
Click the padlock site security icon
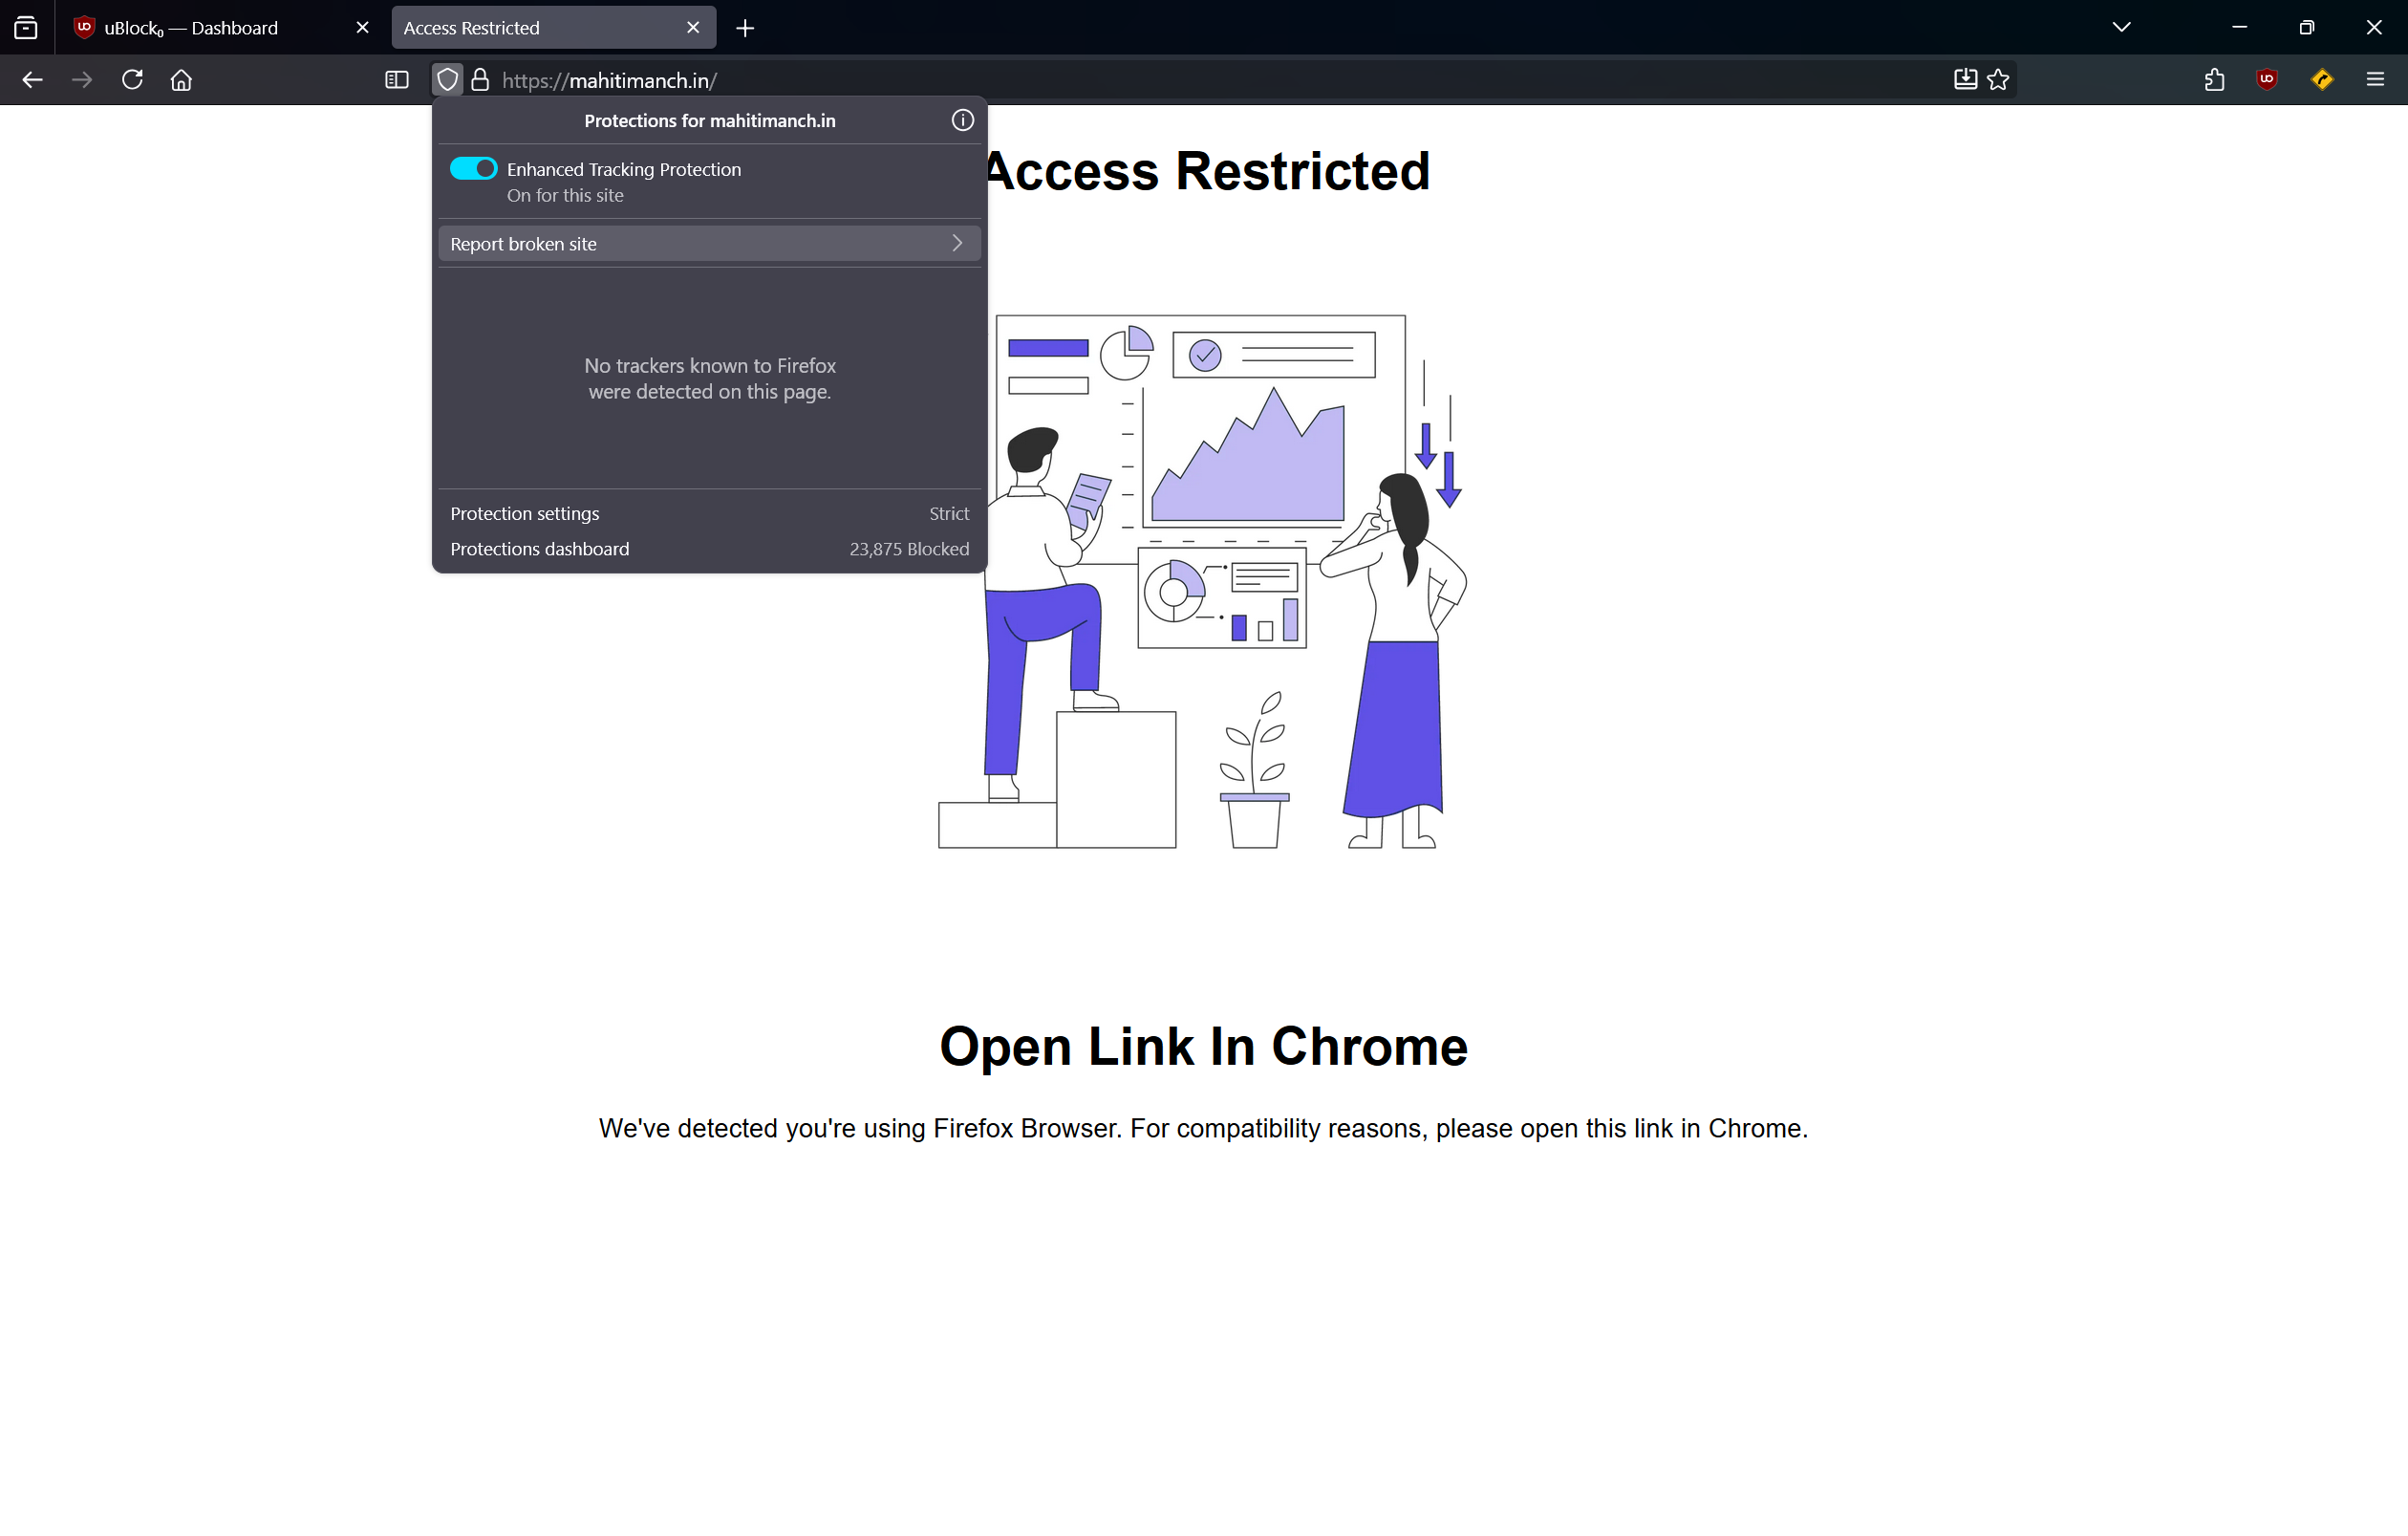480,80
